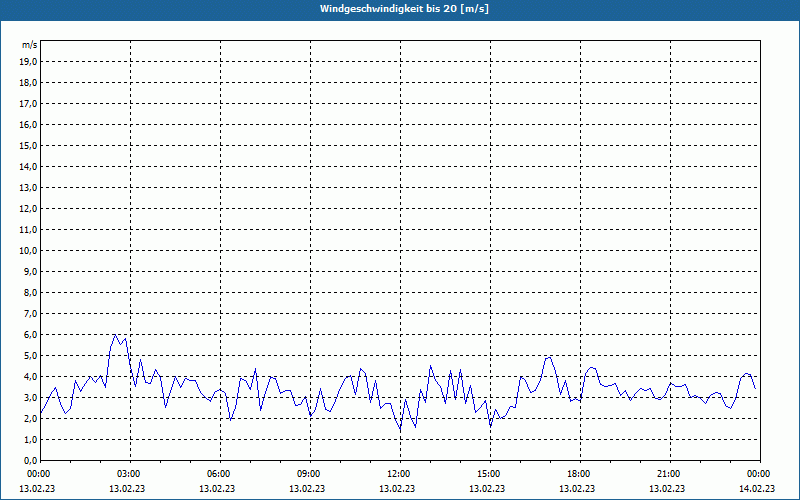800x500 pixels.
Task: Click the "10,0" y-axis value
Action: click(28, 251)
